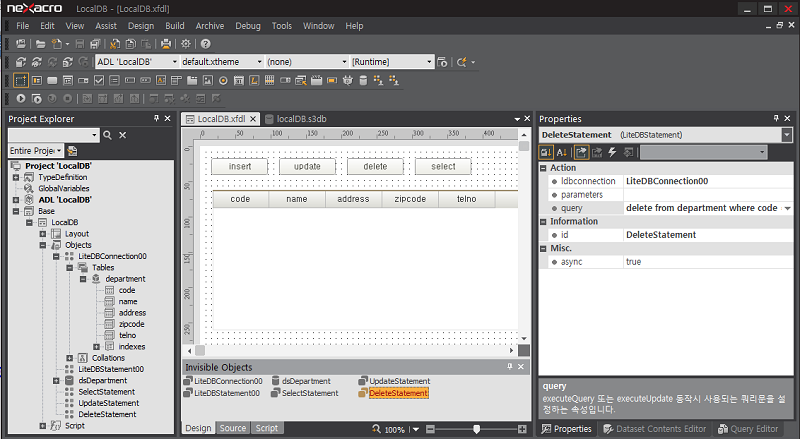
Task: Pick the ImageViewer component icon
Action: (208, 80)
